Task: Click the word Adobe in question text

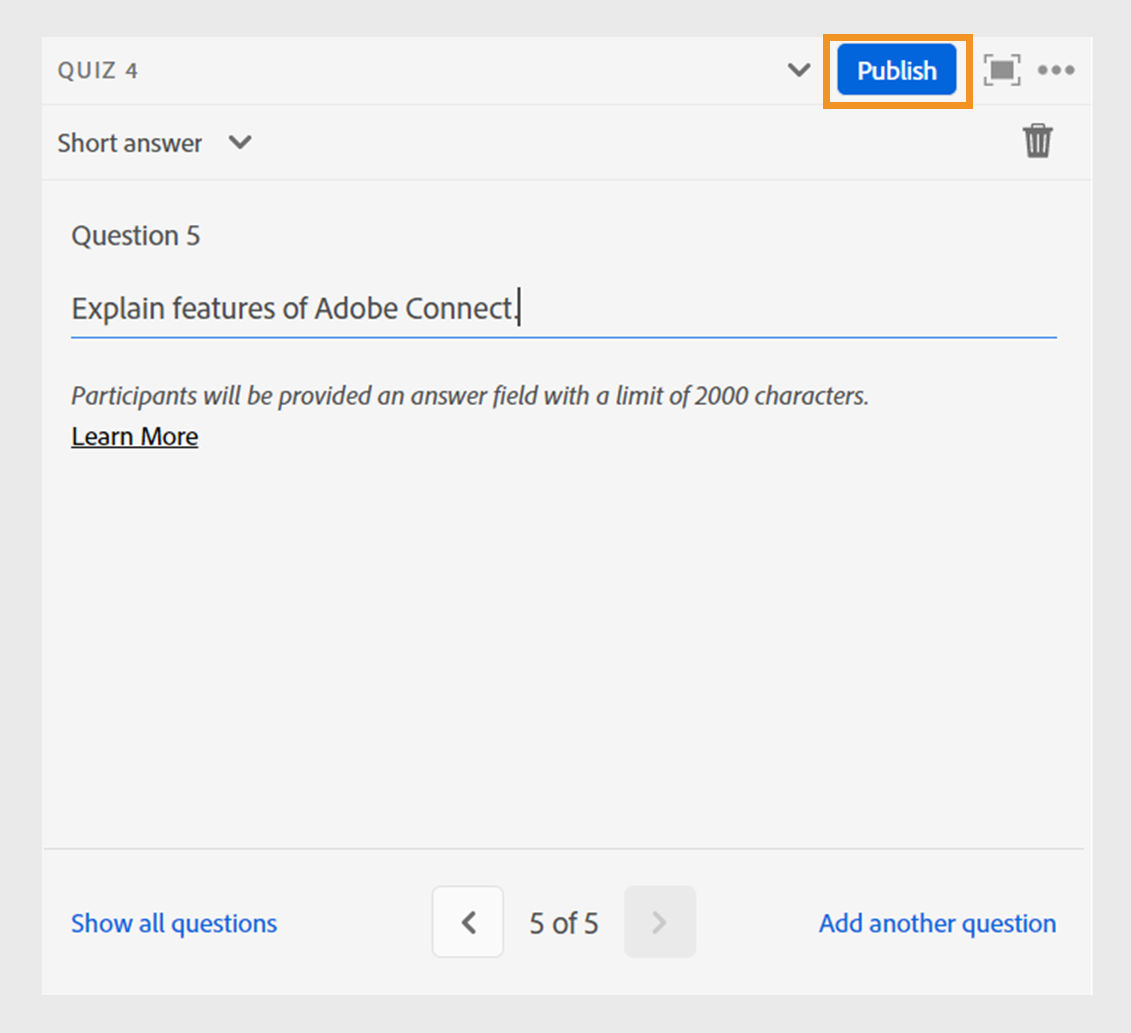Action: click(x=356, y=309)
